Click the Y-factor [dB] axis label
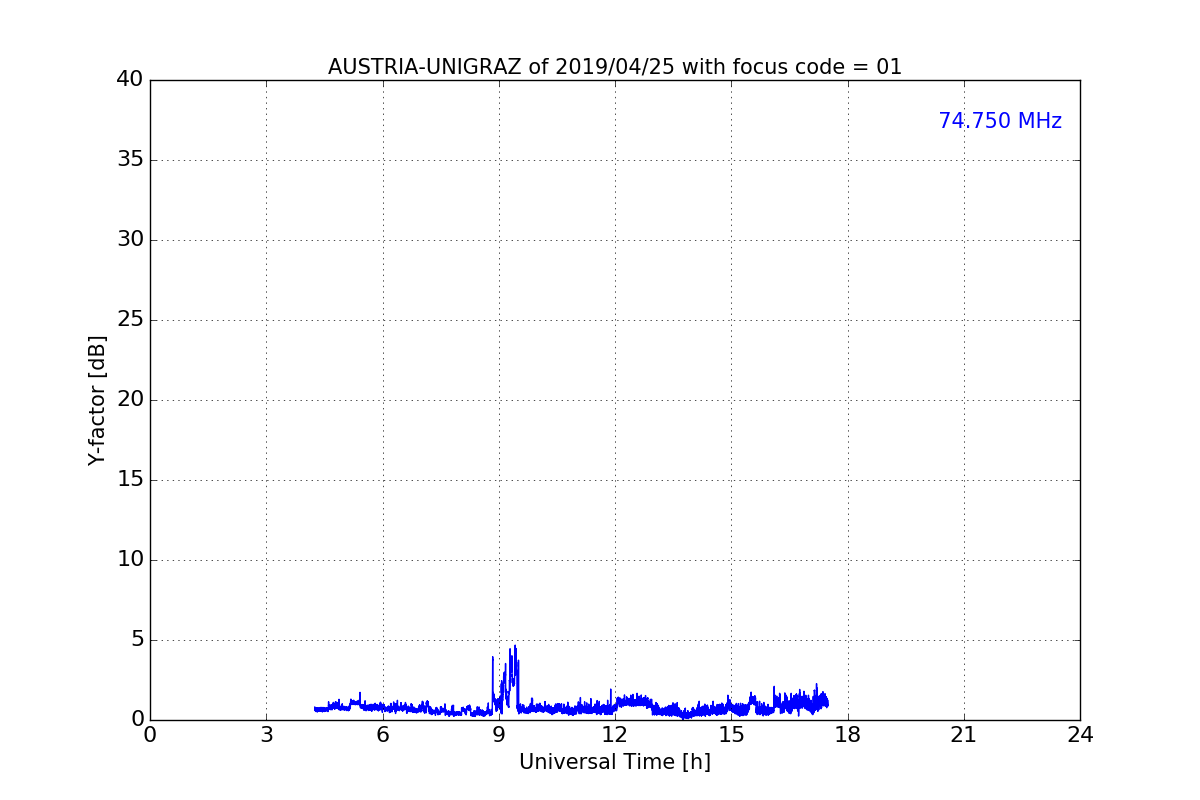 click(x=97, y=400)
